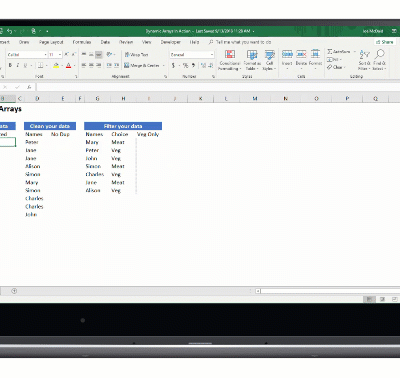Image resolution: width=400 pixels, height=378 pixels.
Task: Click the Bottom Align icon
Action: coord(99,54)
